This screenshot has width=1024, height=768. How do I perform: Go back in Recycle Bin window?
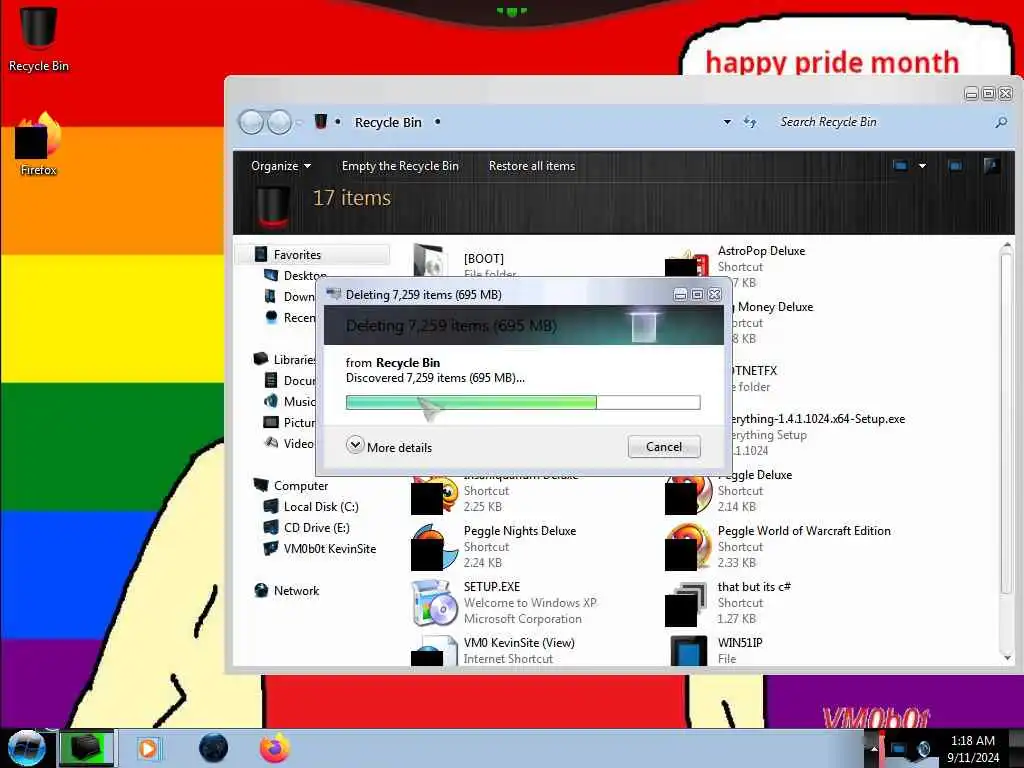pos(251,122)
